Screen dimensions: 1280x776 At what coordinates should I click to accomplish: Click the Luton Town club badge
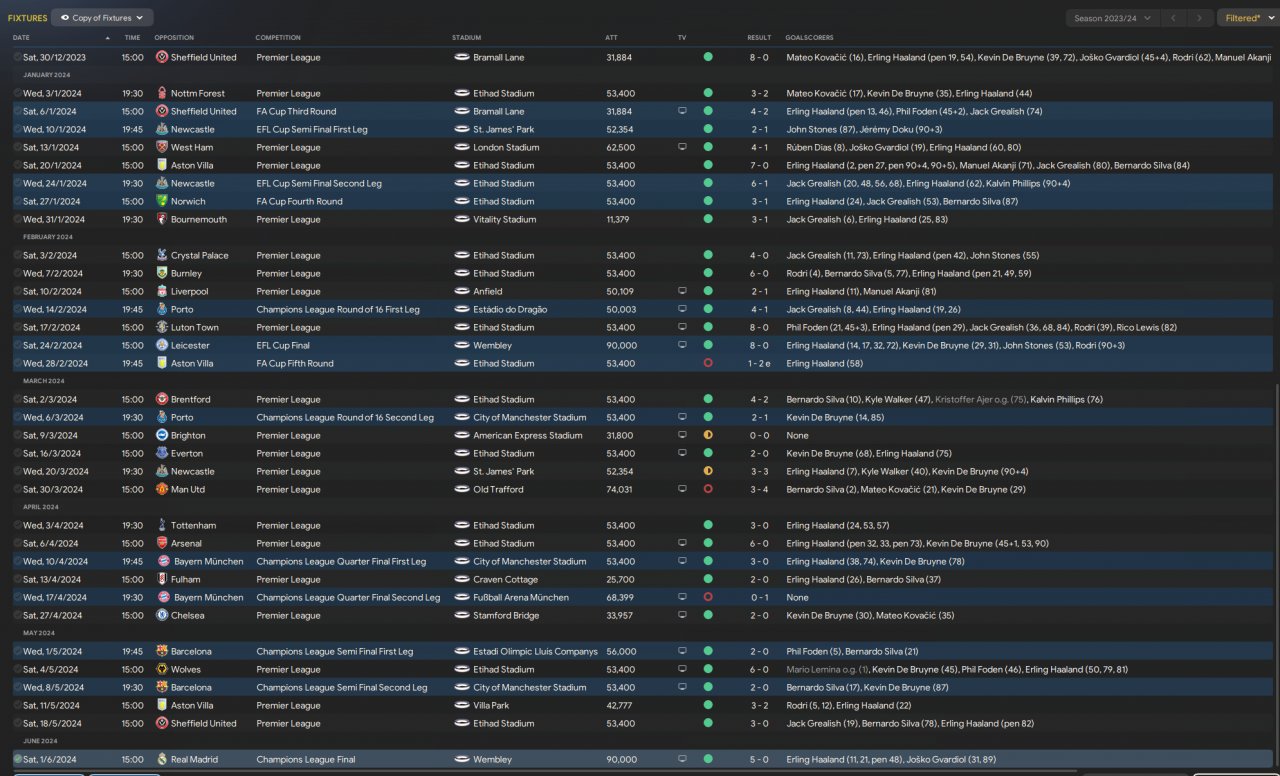(x=162, y=327)
